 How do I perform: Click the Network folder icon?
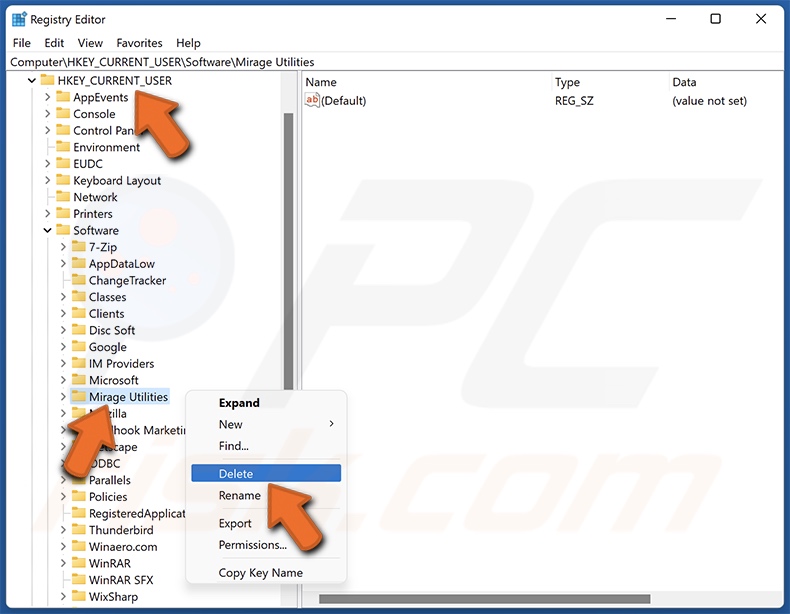63,196
